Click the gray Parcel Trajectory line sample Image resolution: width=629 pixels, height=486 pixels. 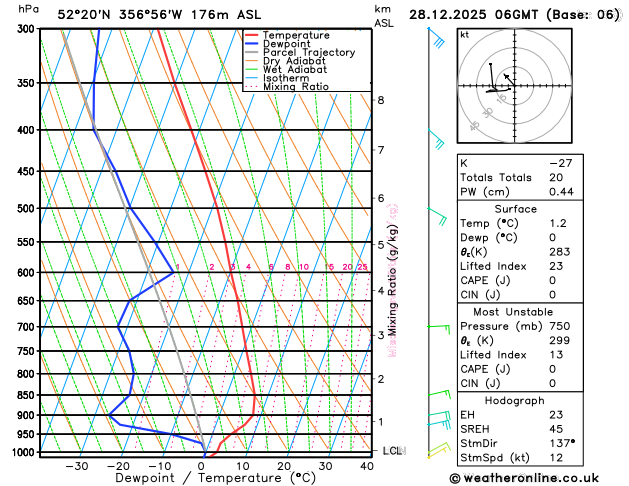pyautogui.click(x=252, y=53)
